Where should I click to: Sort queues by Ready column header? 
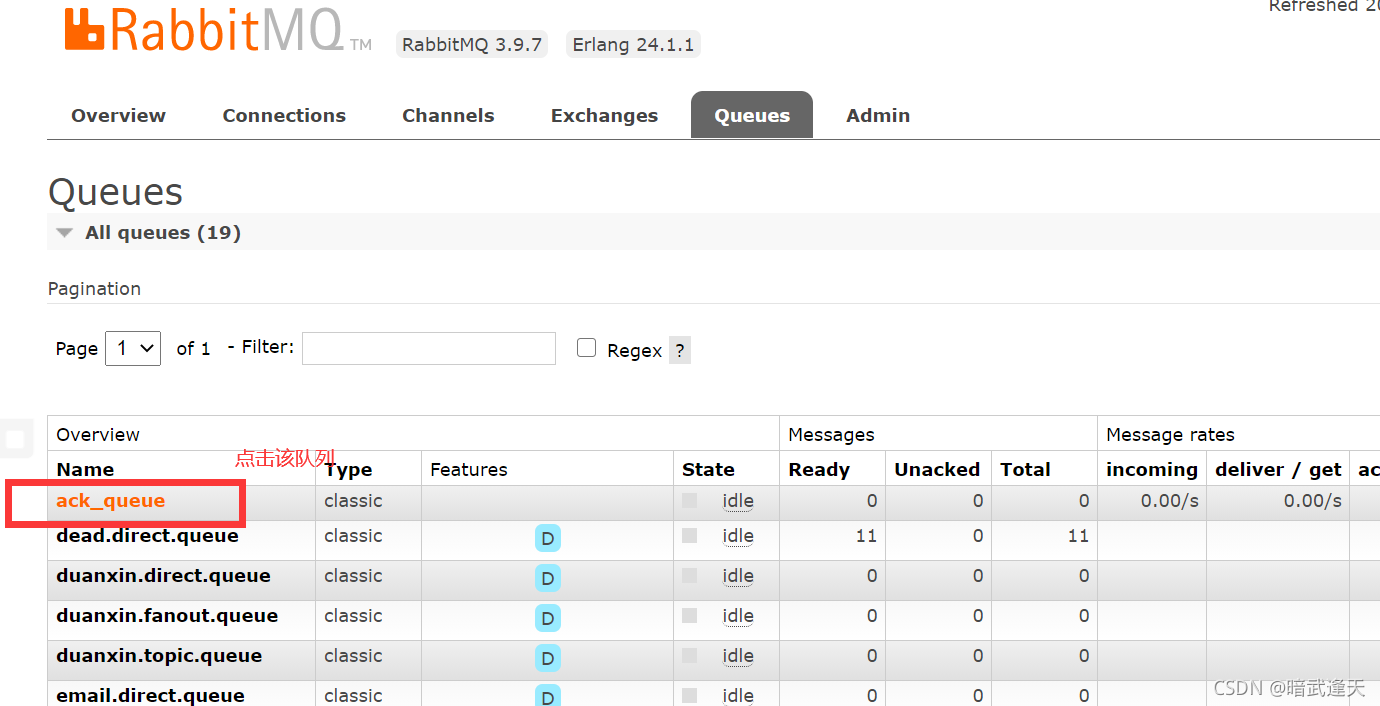819,469
